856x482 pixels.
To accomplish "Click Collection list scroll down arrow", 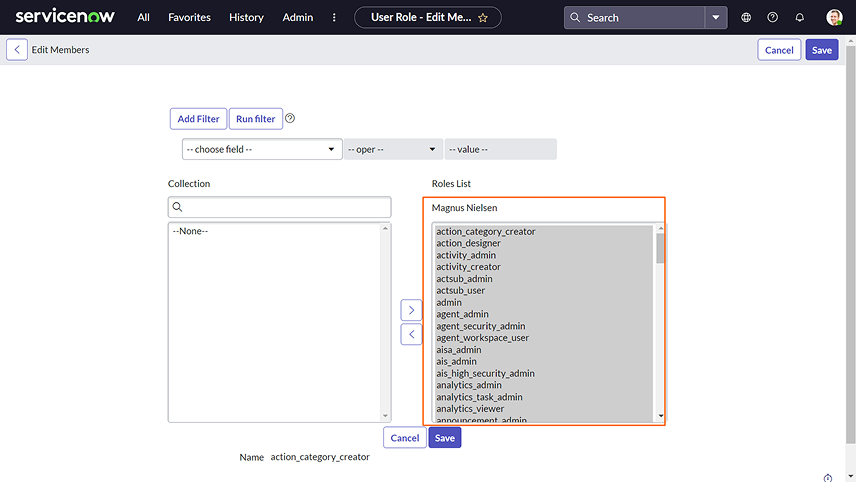I will pos(385,416).
